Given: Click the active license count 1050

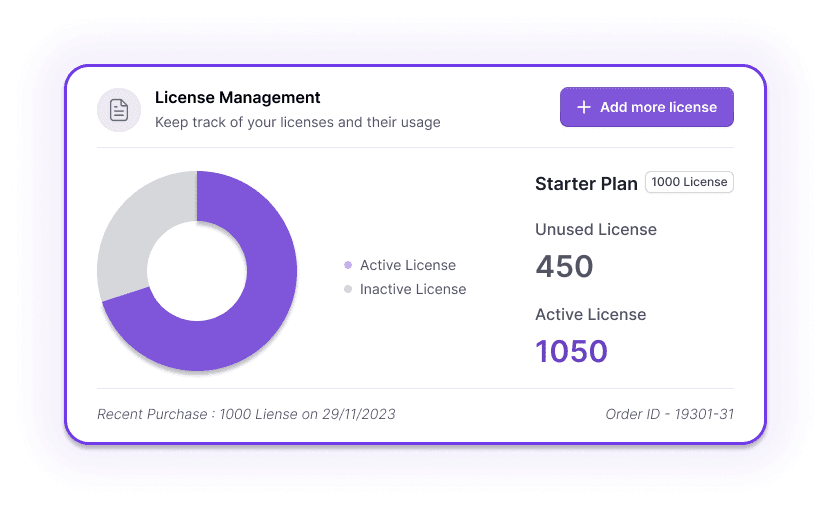Looking at the screenshot, I should coord(571,352).
